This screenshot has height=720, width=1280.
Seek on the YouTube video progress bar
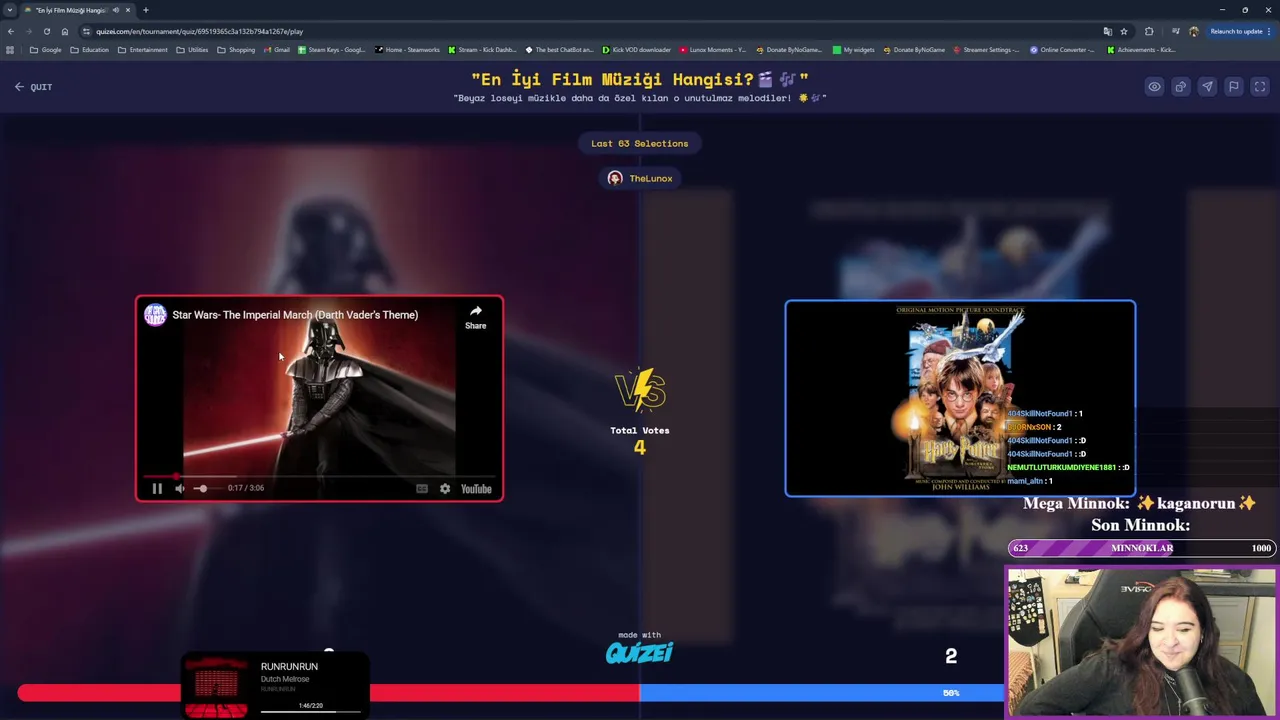click(x=319, y=477)
